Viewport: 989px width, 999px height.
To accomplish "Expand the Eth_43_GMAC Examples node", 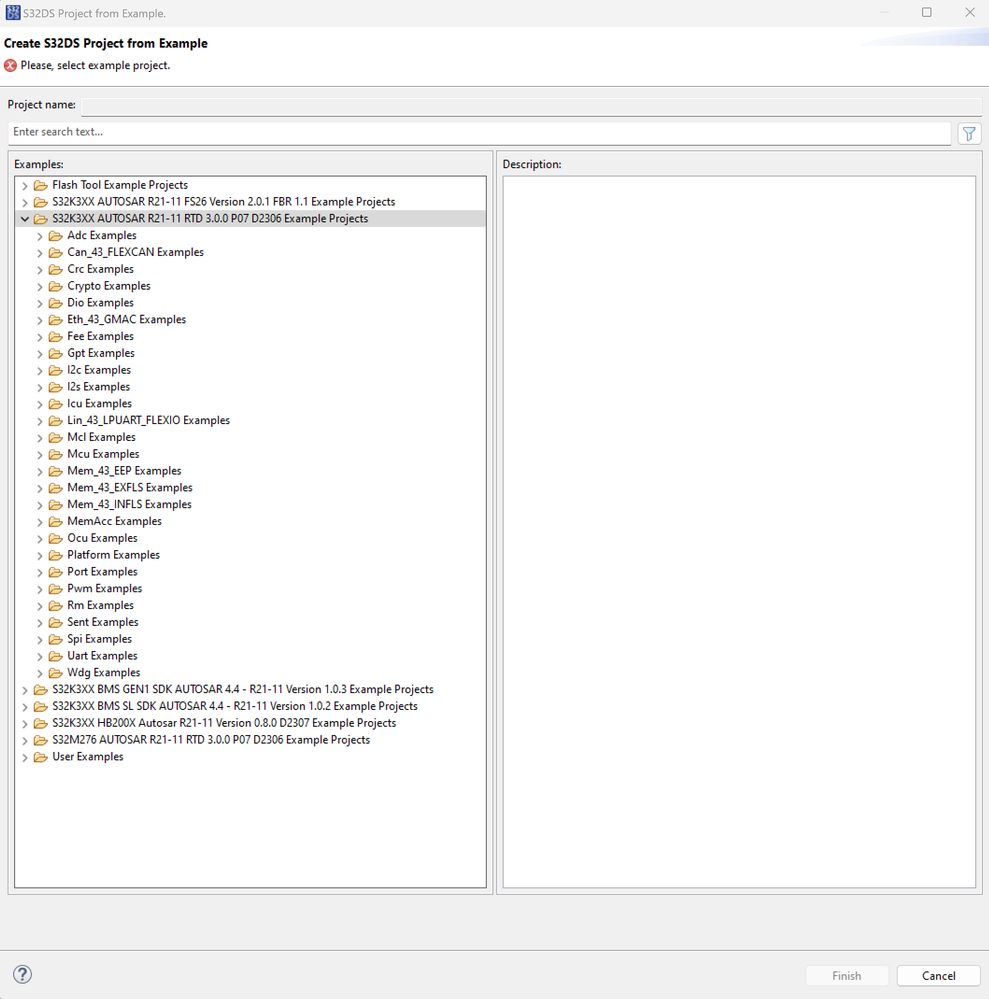I will [40, 320].
